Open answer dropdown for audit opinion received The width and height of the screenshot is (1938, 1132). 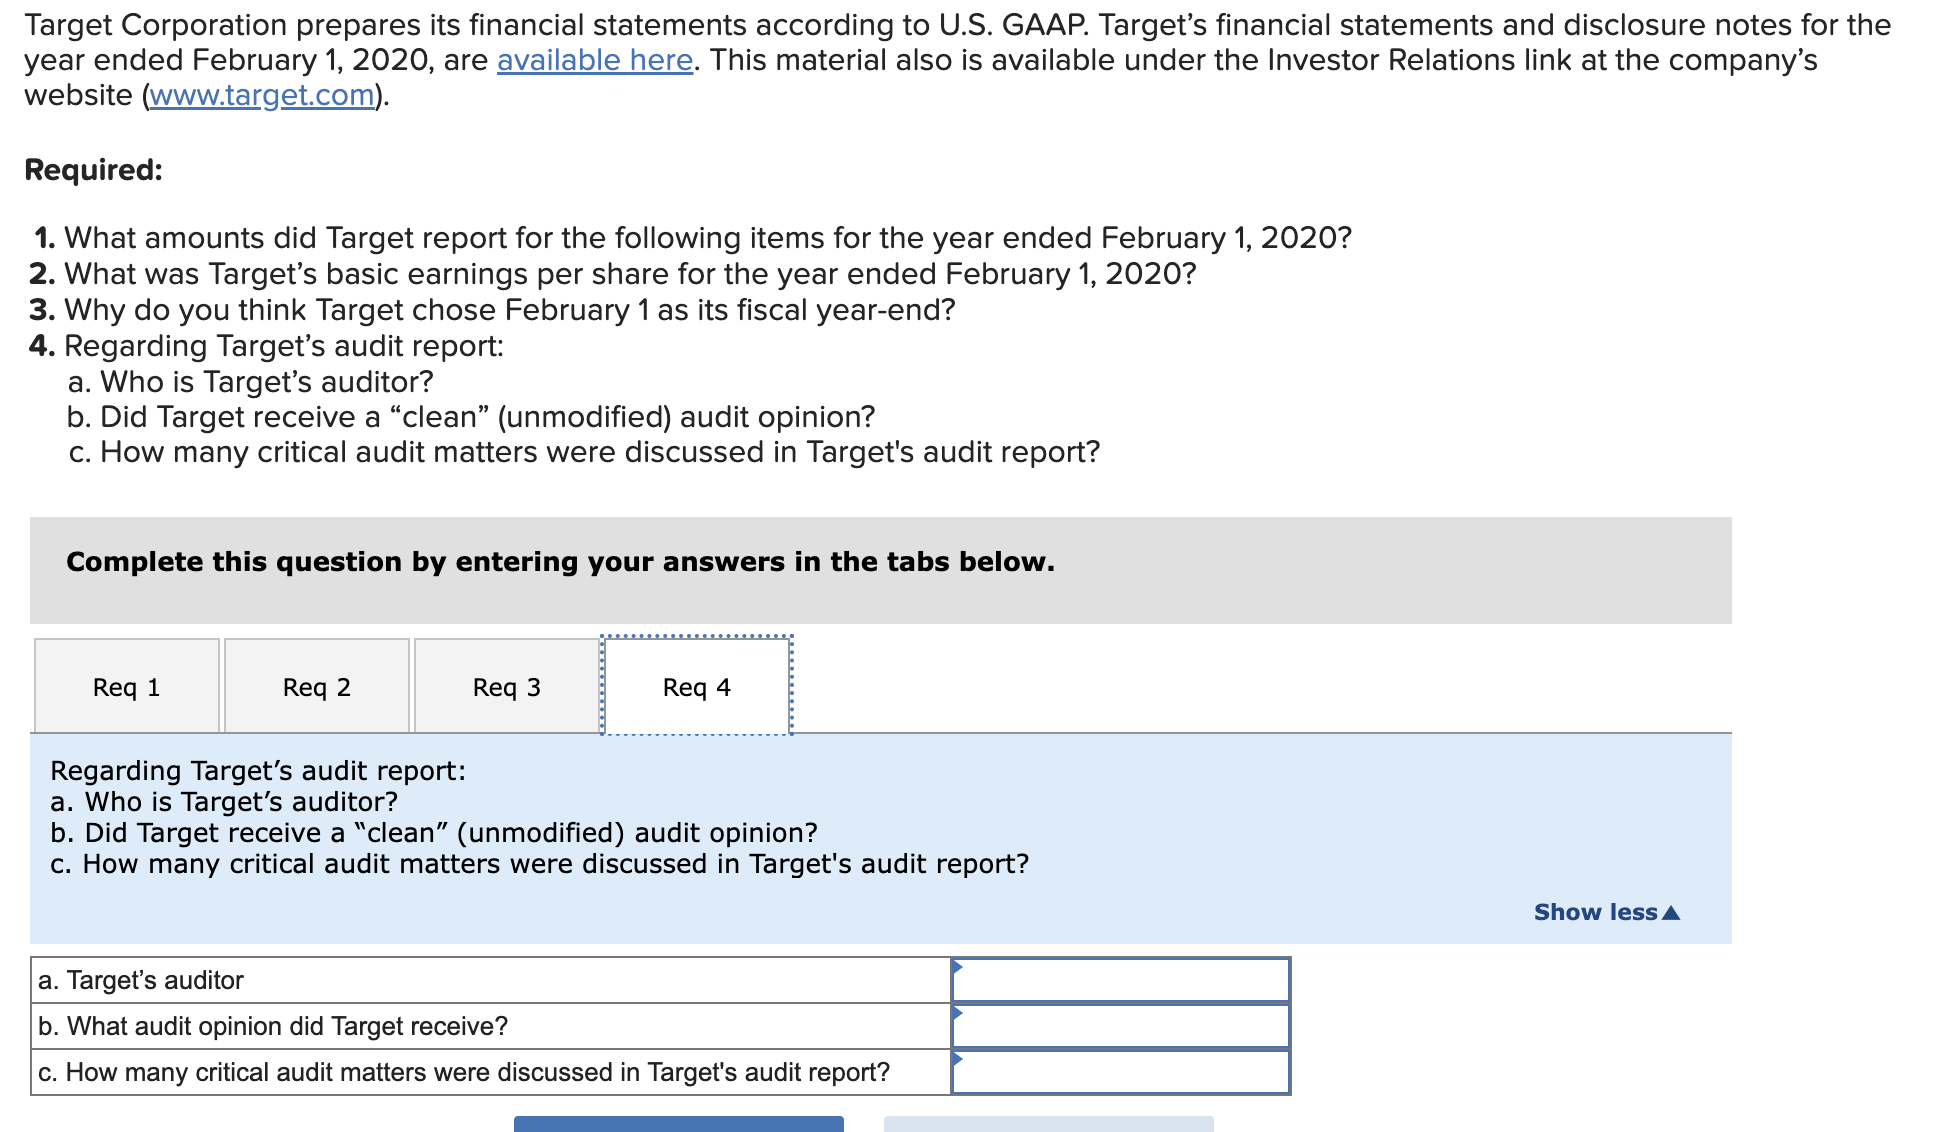(1120, 1025)
